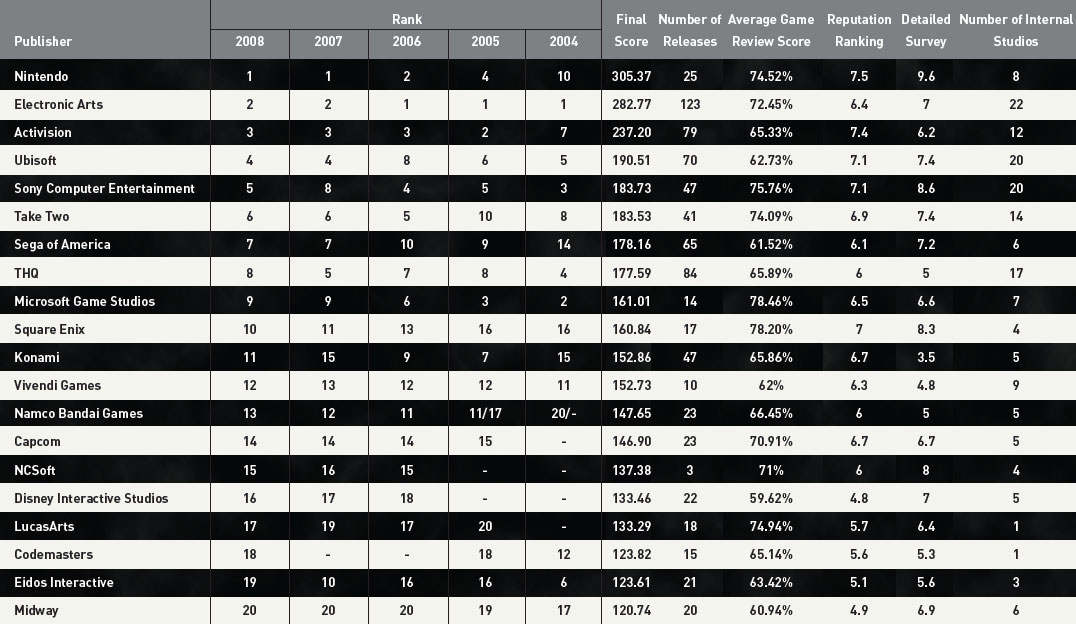The image size is (1076, 624).
Task: Select the Sony Computer Entertainment row label
Action: 105,188
